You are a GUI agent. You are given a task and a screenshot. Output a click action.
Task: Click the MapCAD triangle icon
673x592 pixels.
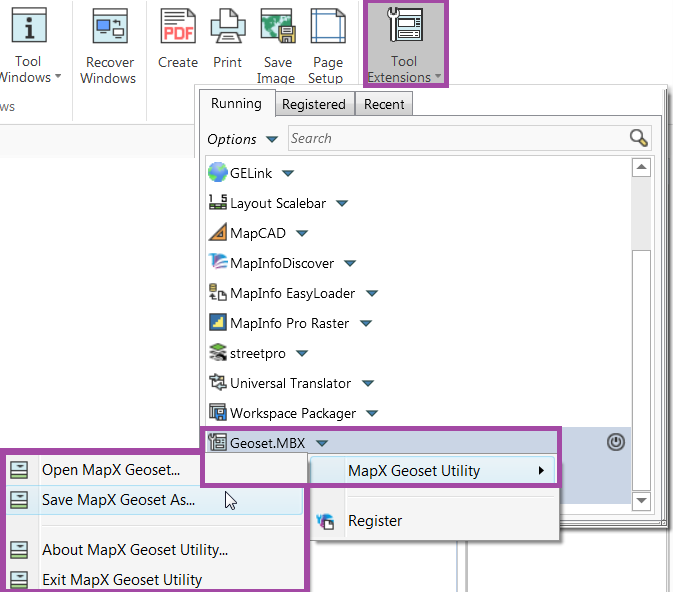[x=218, y=232]
